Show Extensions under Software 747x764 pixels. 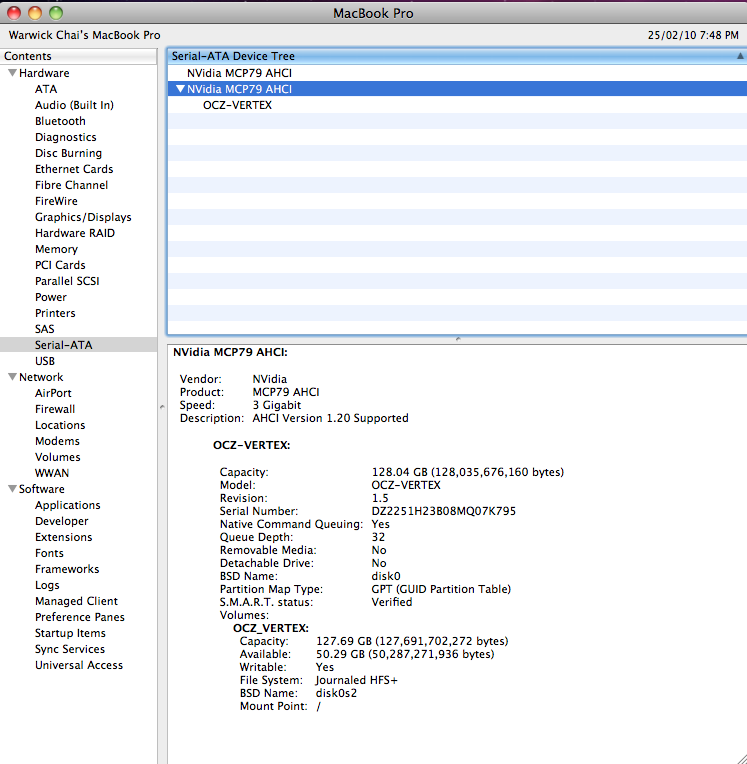click(x=63, y=537)
